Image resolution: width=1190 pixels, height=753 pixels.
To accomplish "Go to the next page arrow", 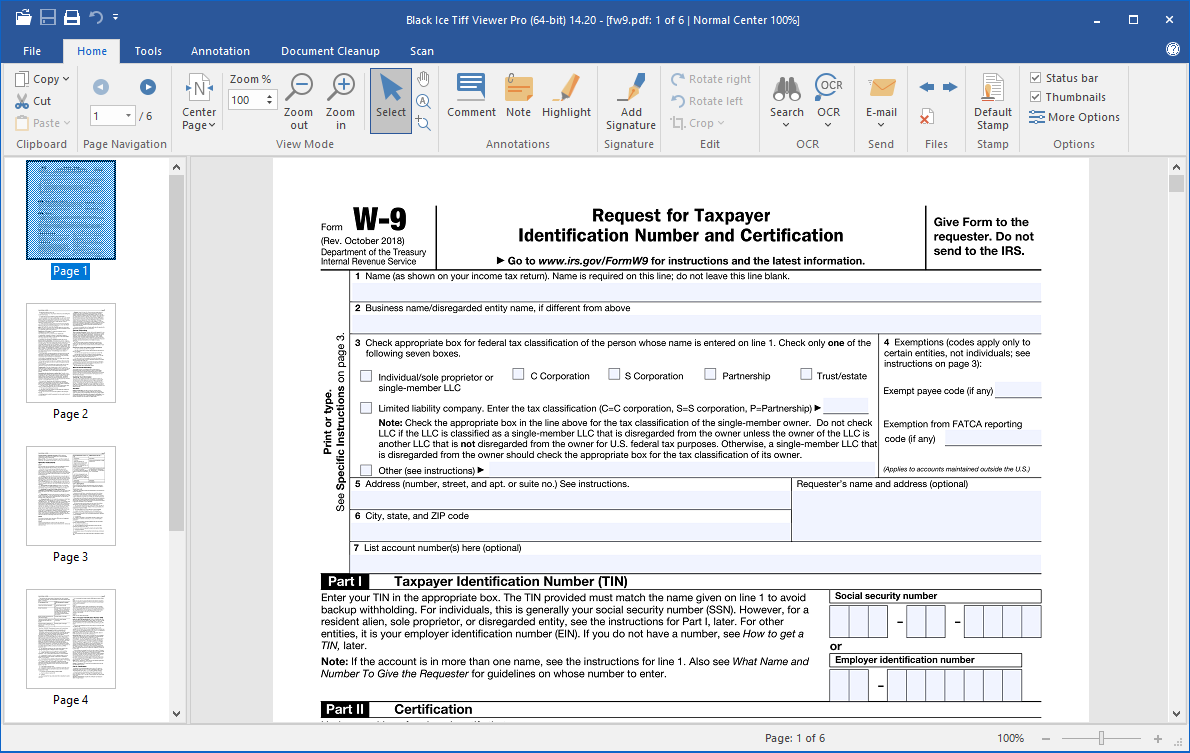I will (148, 87).
